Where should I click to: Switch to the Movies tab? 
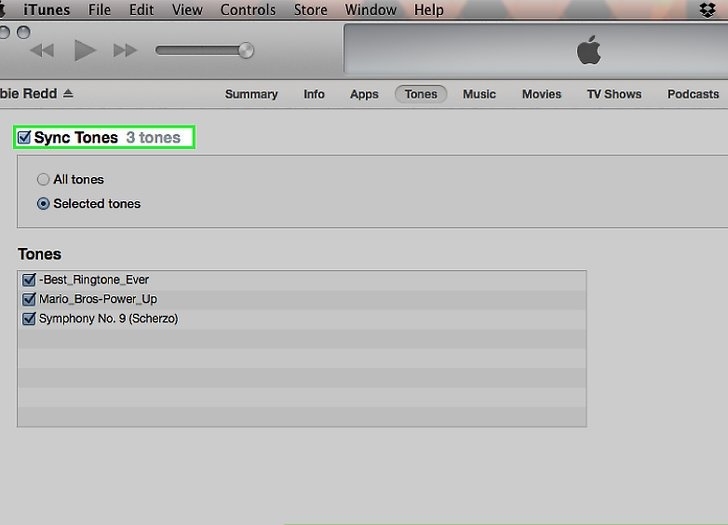click(x=541, y=94)
